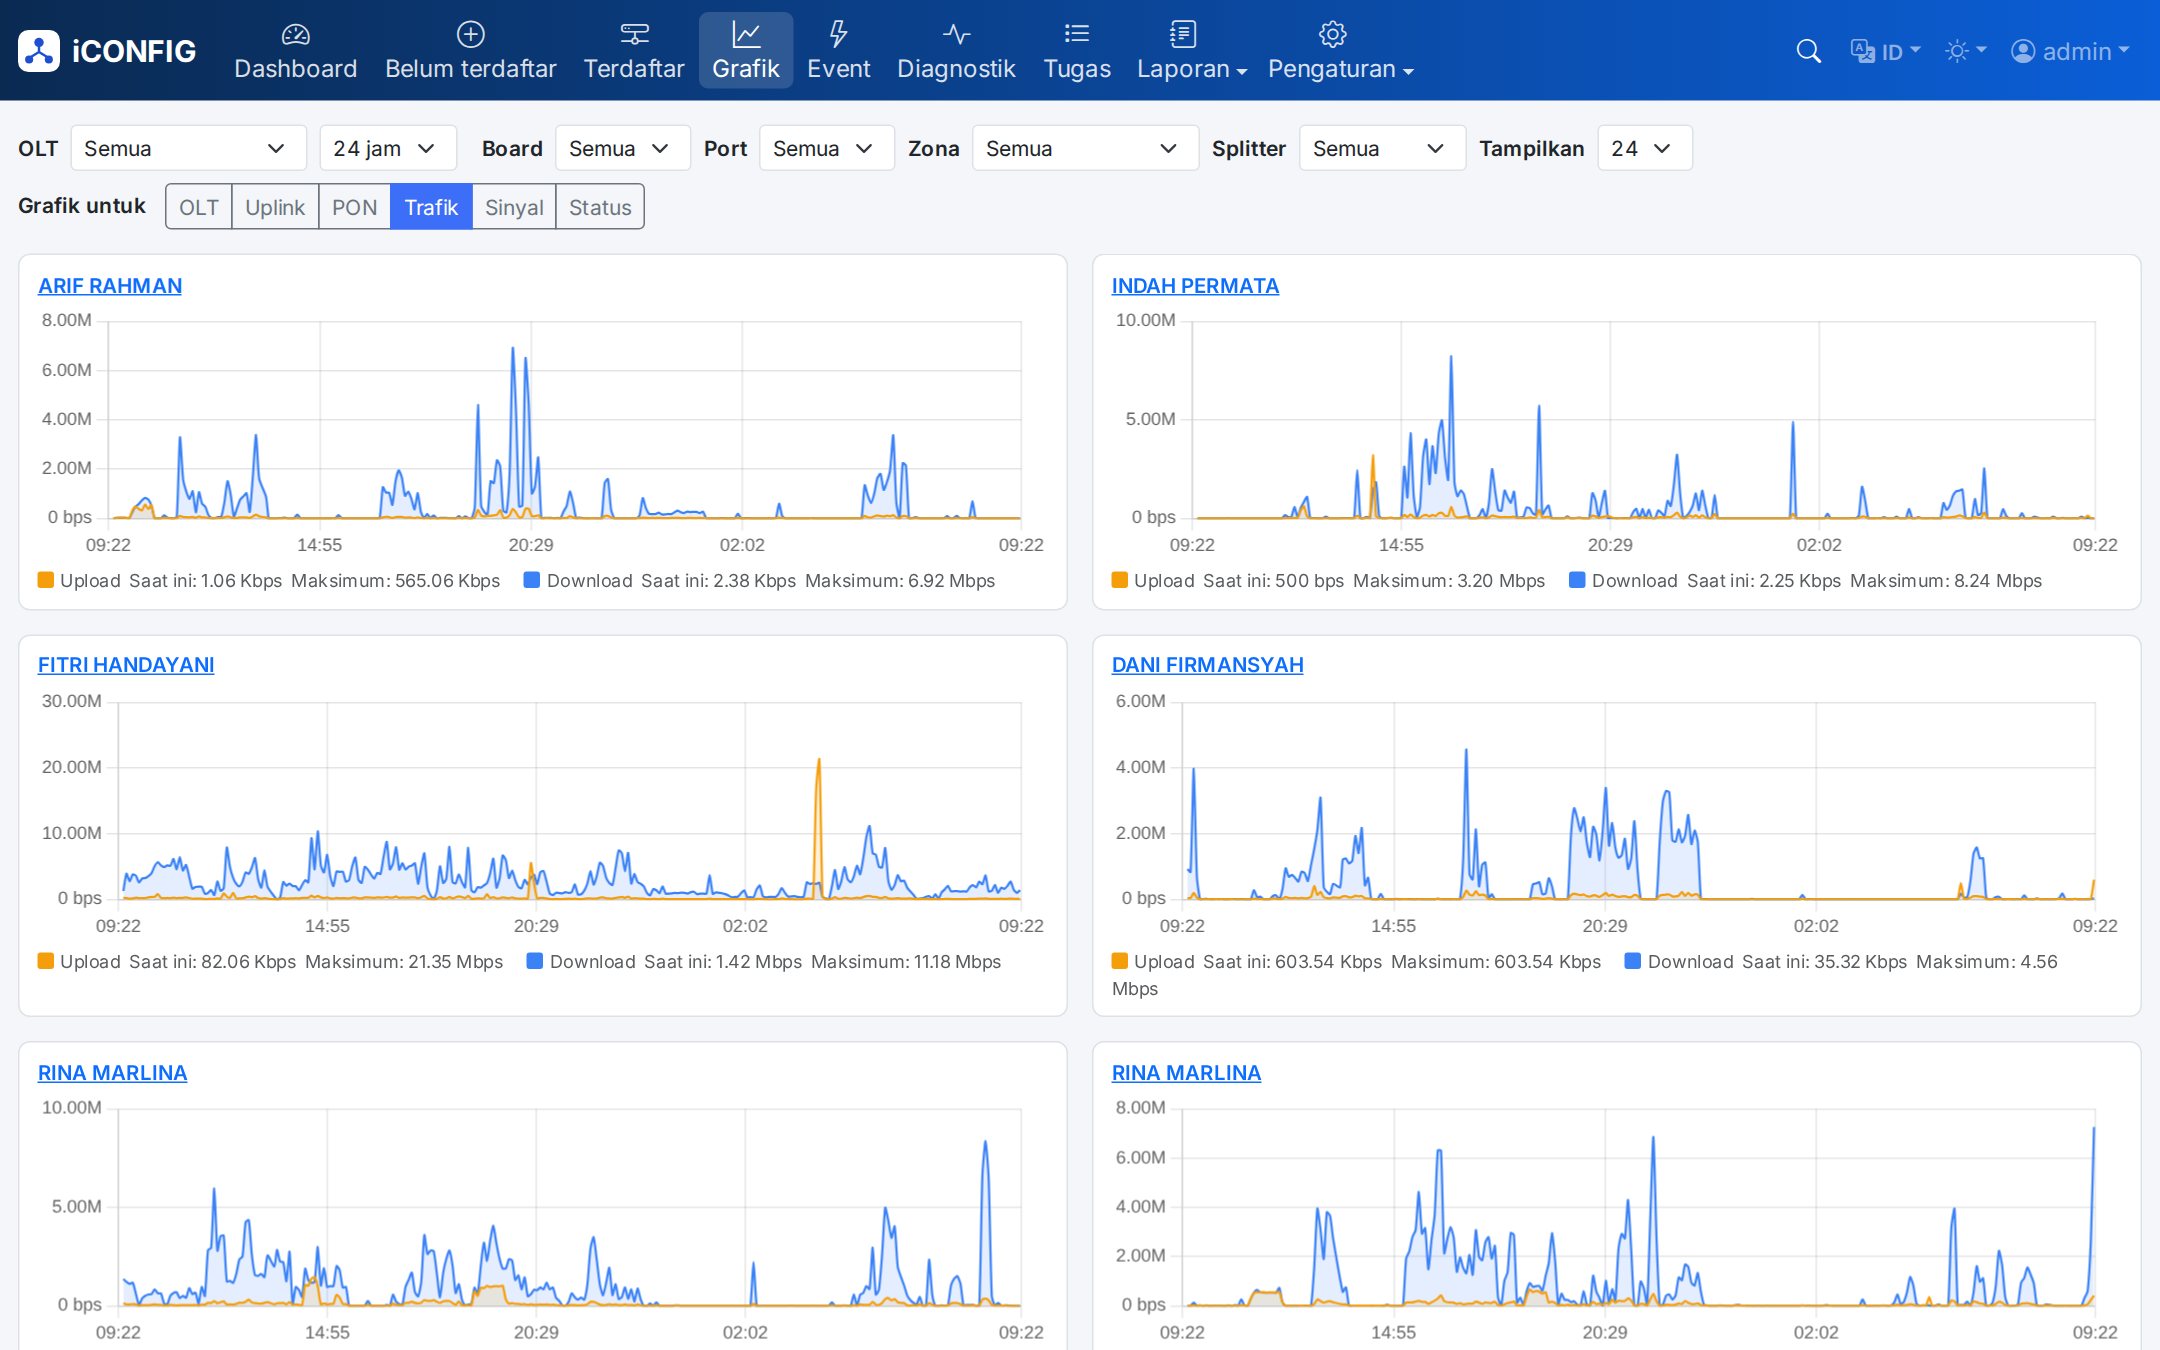Open Event lightning bolt icon

tap(838, 34)
